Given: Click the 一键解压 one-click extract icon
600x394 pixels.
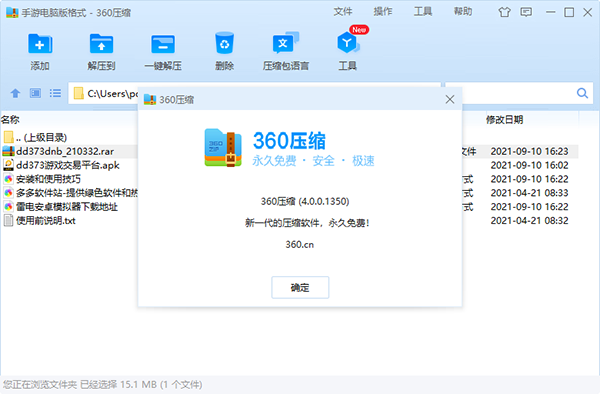Looking at the screenshot, I should click(x=163, y=44).
